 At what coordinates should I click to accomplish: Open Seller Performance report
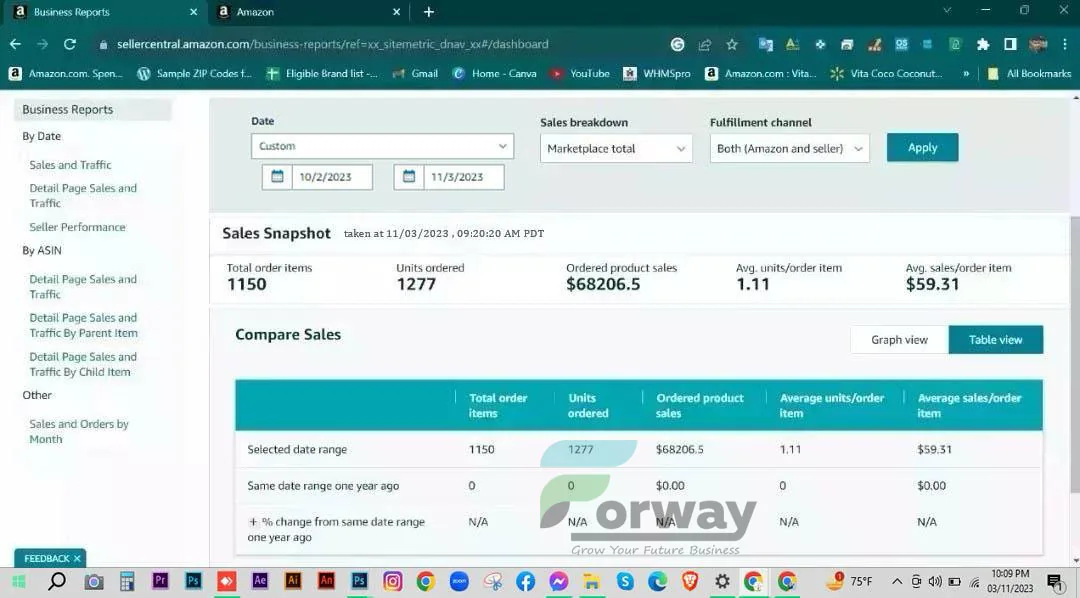point(77,227)
